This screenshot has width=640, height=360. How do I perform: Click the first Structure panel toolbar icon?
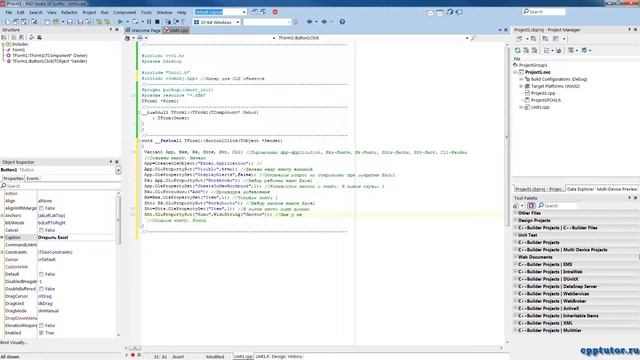pyautogui.click(x=4, y=37)
